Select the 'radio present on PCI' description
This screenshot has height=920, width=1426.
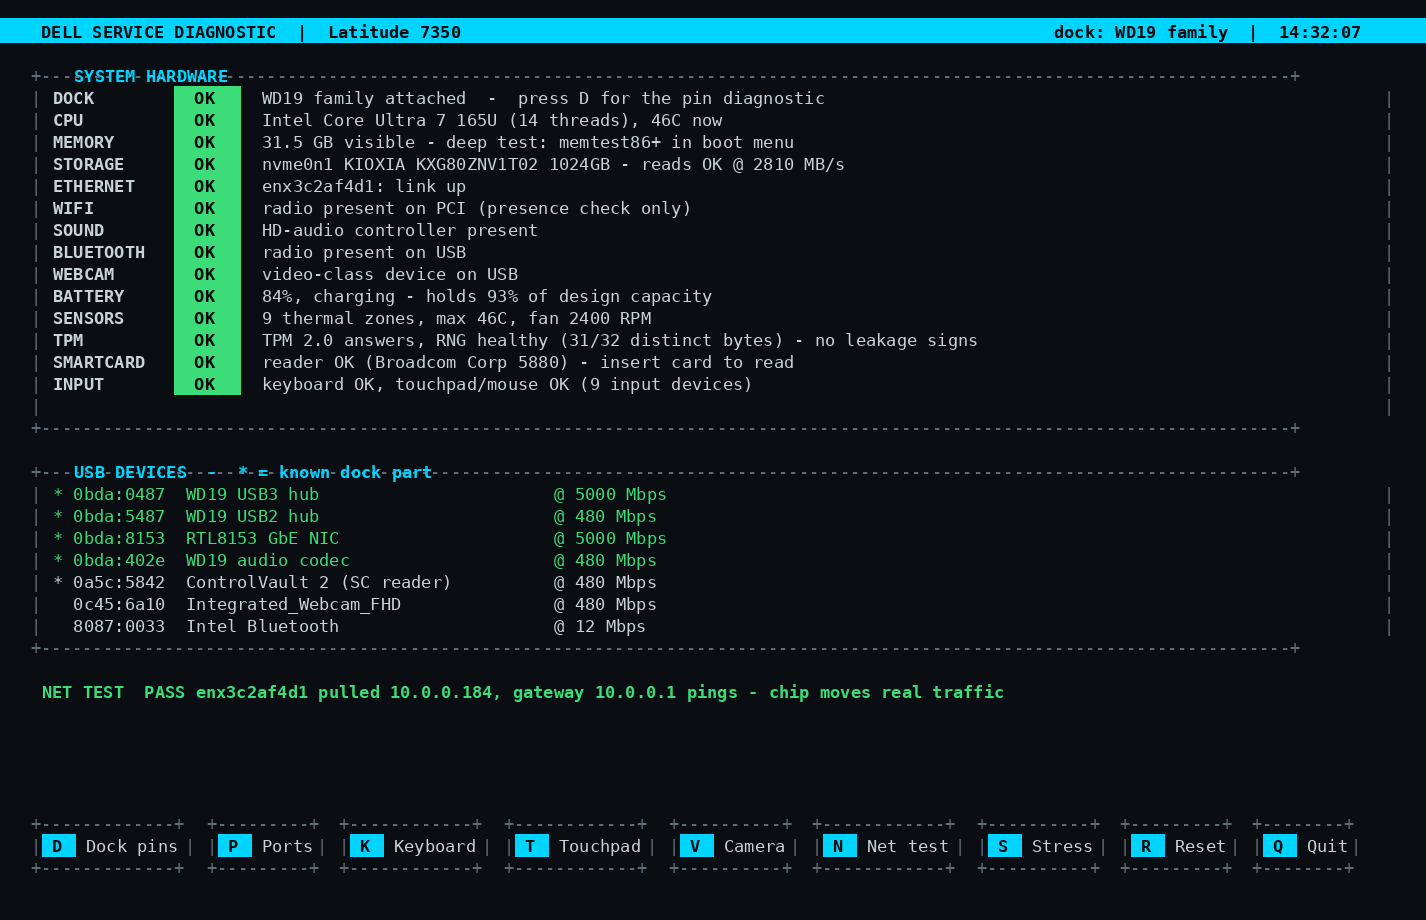coord(477,208)
